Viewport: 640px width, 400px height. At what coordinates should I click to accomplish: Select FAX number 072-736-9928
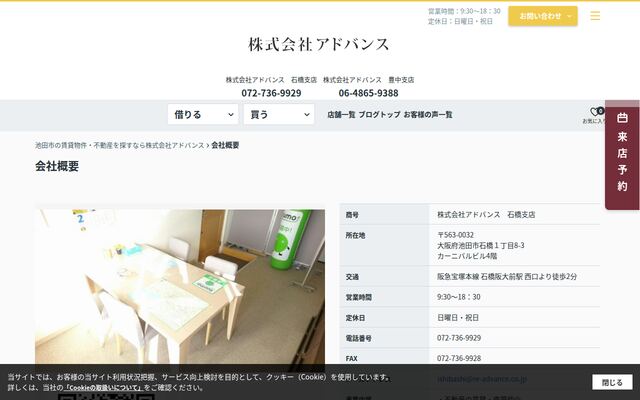459,358
